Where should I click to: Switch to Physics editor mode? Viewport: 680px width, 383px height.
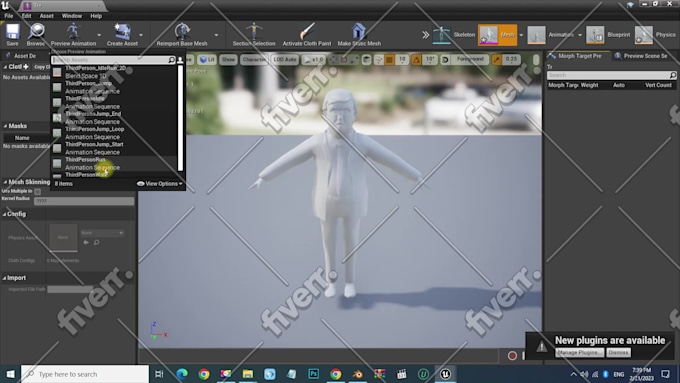[x=655, y=35]
